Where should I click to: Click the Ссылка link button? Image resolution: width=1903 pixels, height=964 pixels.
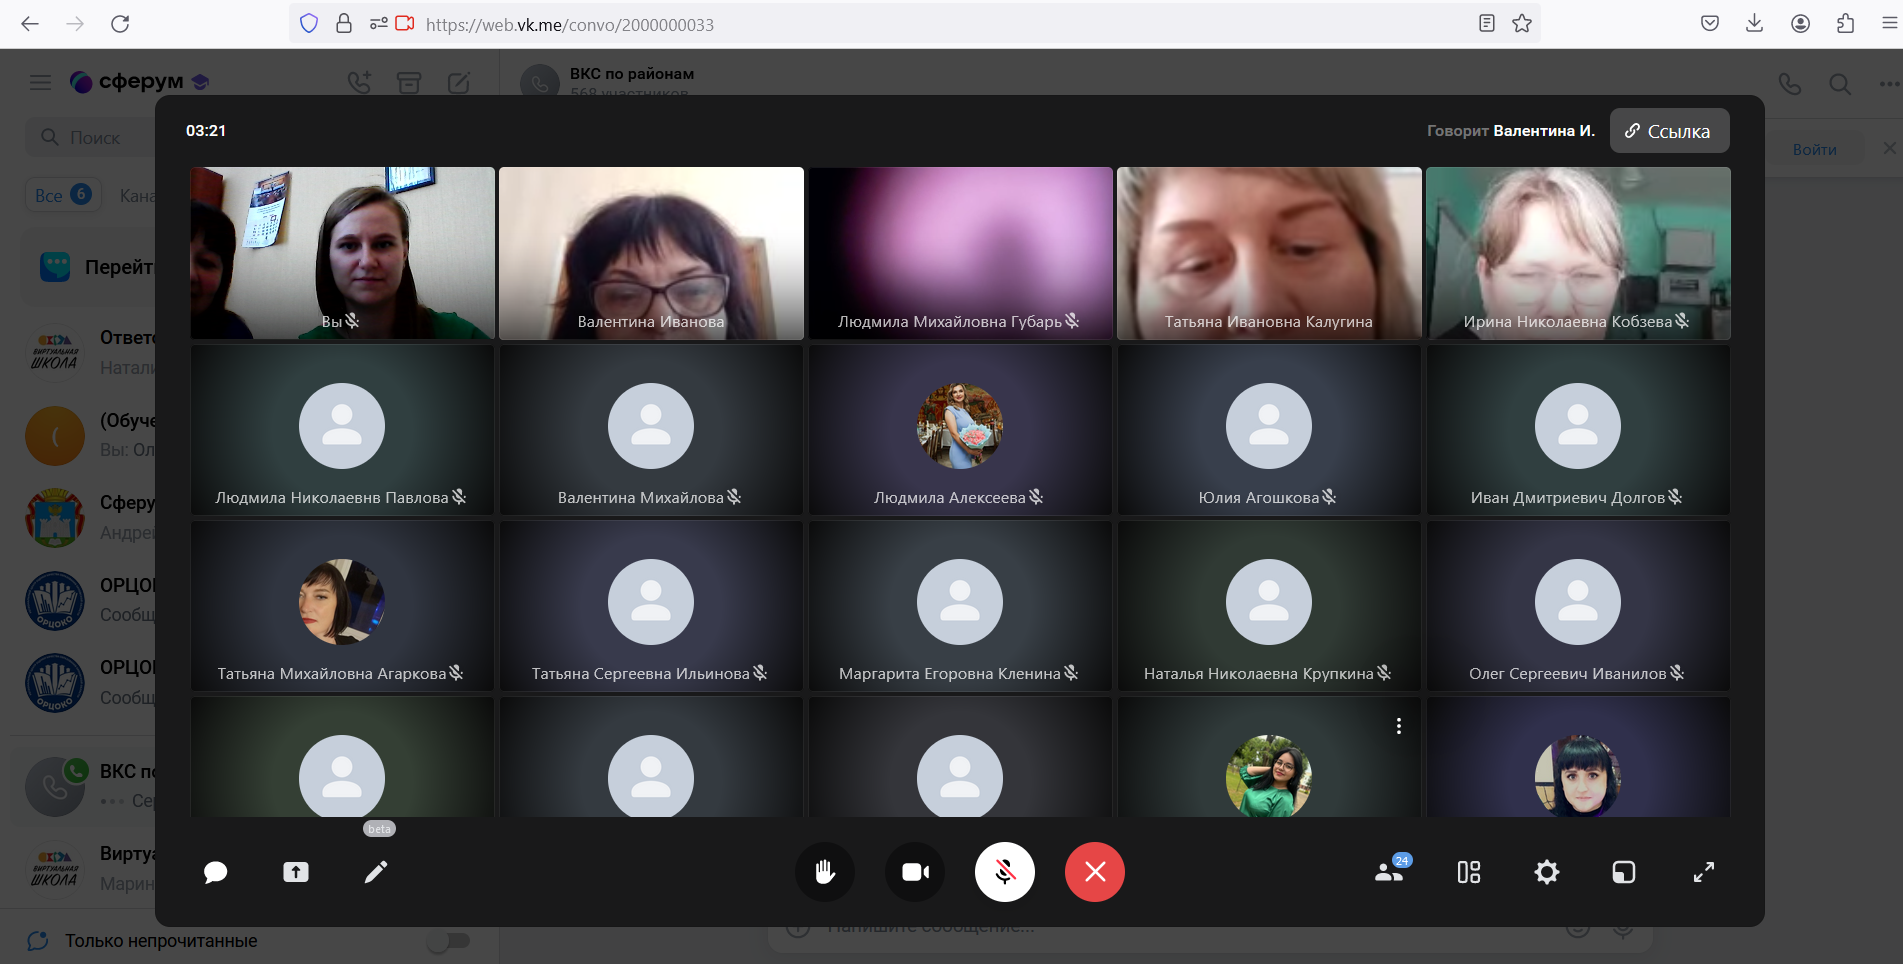coord(1668,131)
